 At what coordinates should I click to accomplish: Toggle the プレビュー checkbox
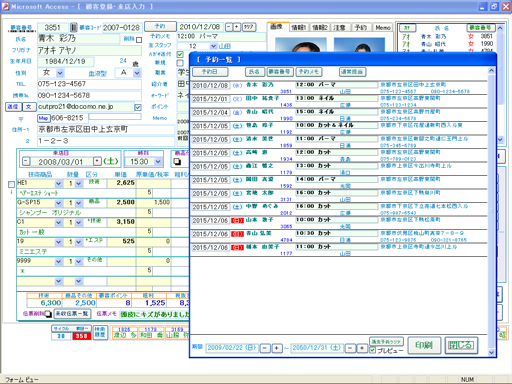[x=372, y=350]
